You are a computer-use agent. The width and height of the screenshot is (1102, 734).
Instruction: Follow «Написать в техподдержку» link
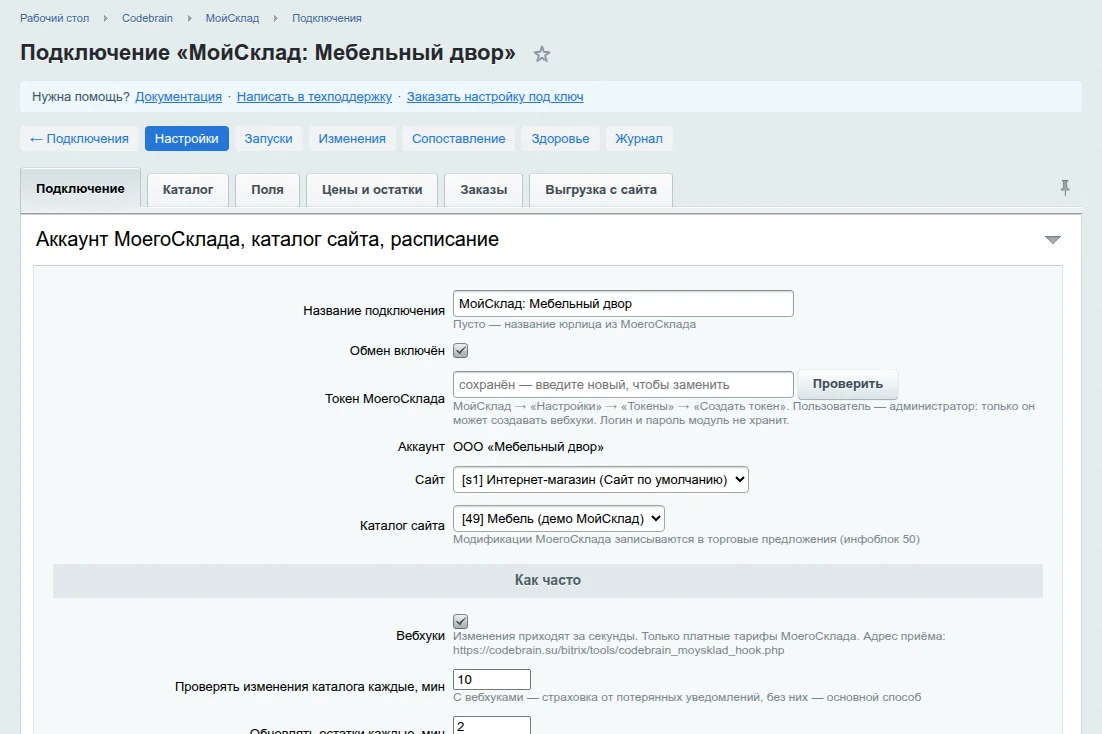pyautogui.click(x=314, y=97)
